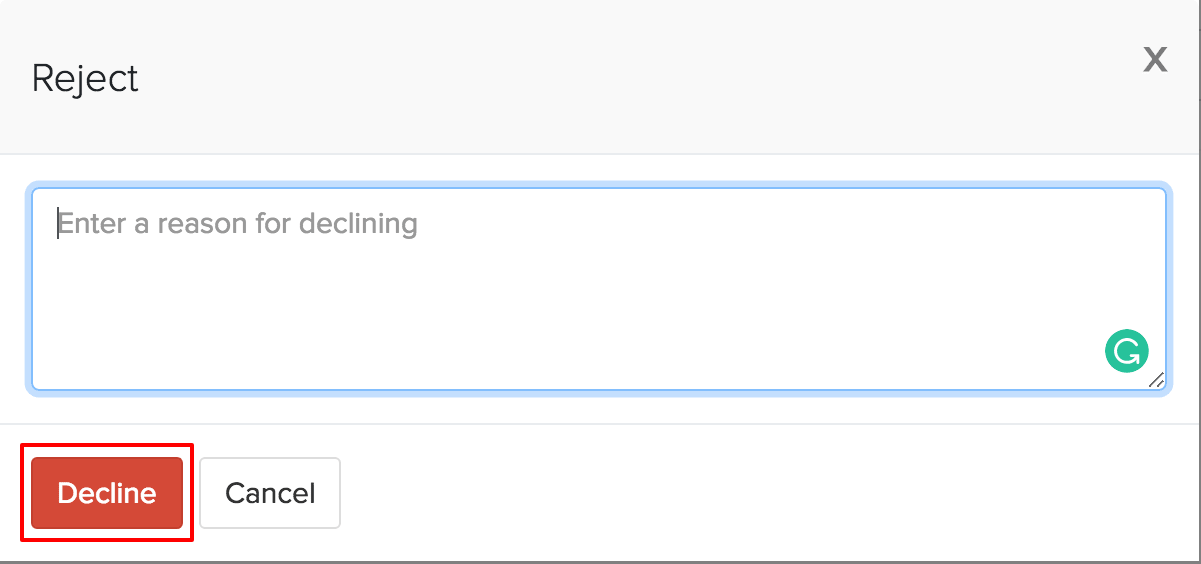Abort declining with the Cancel button
Viewport: 1201px width, 564px height.
tap(270, 493)
